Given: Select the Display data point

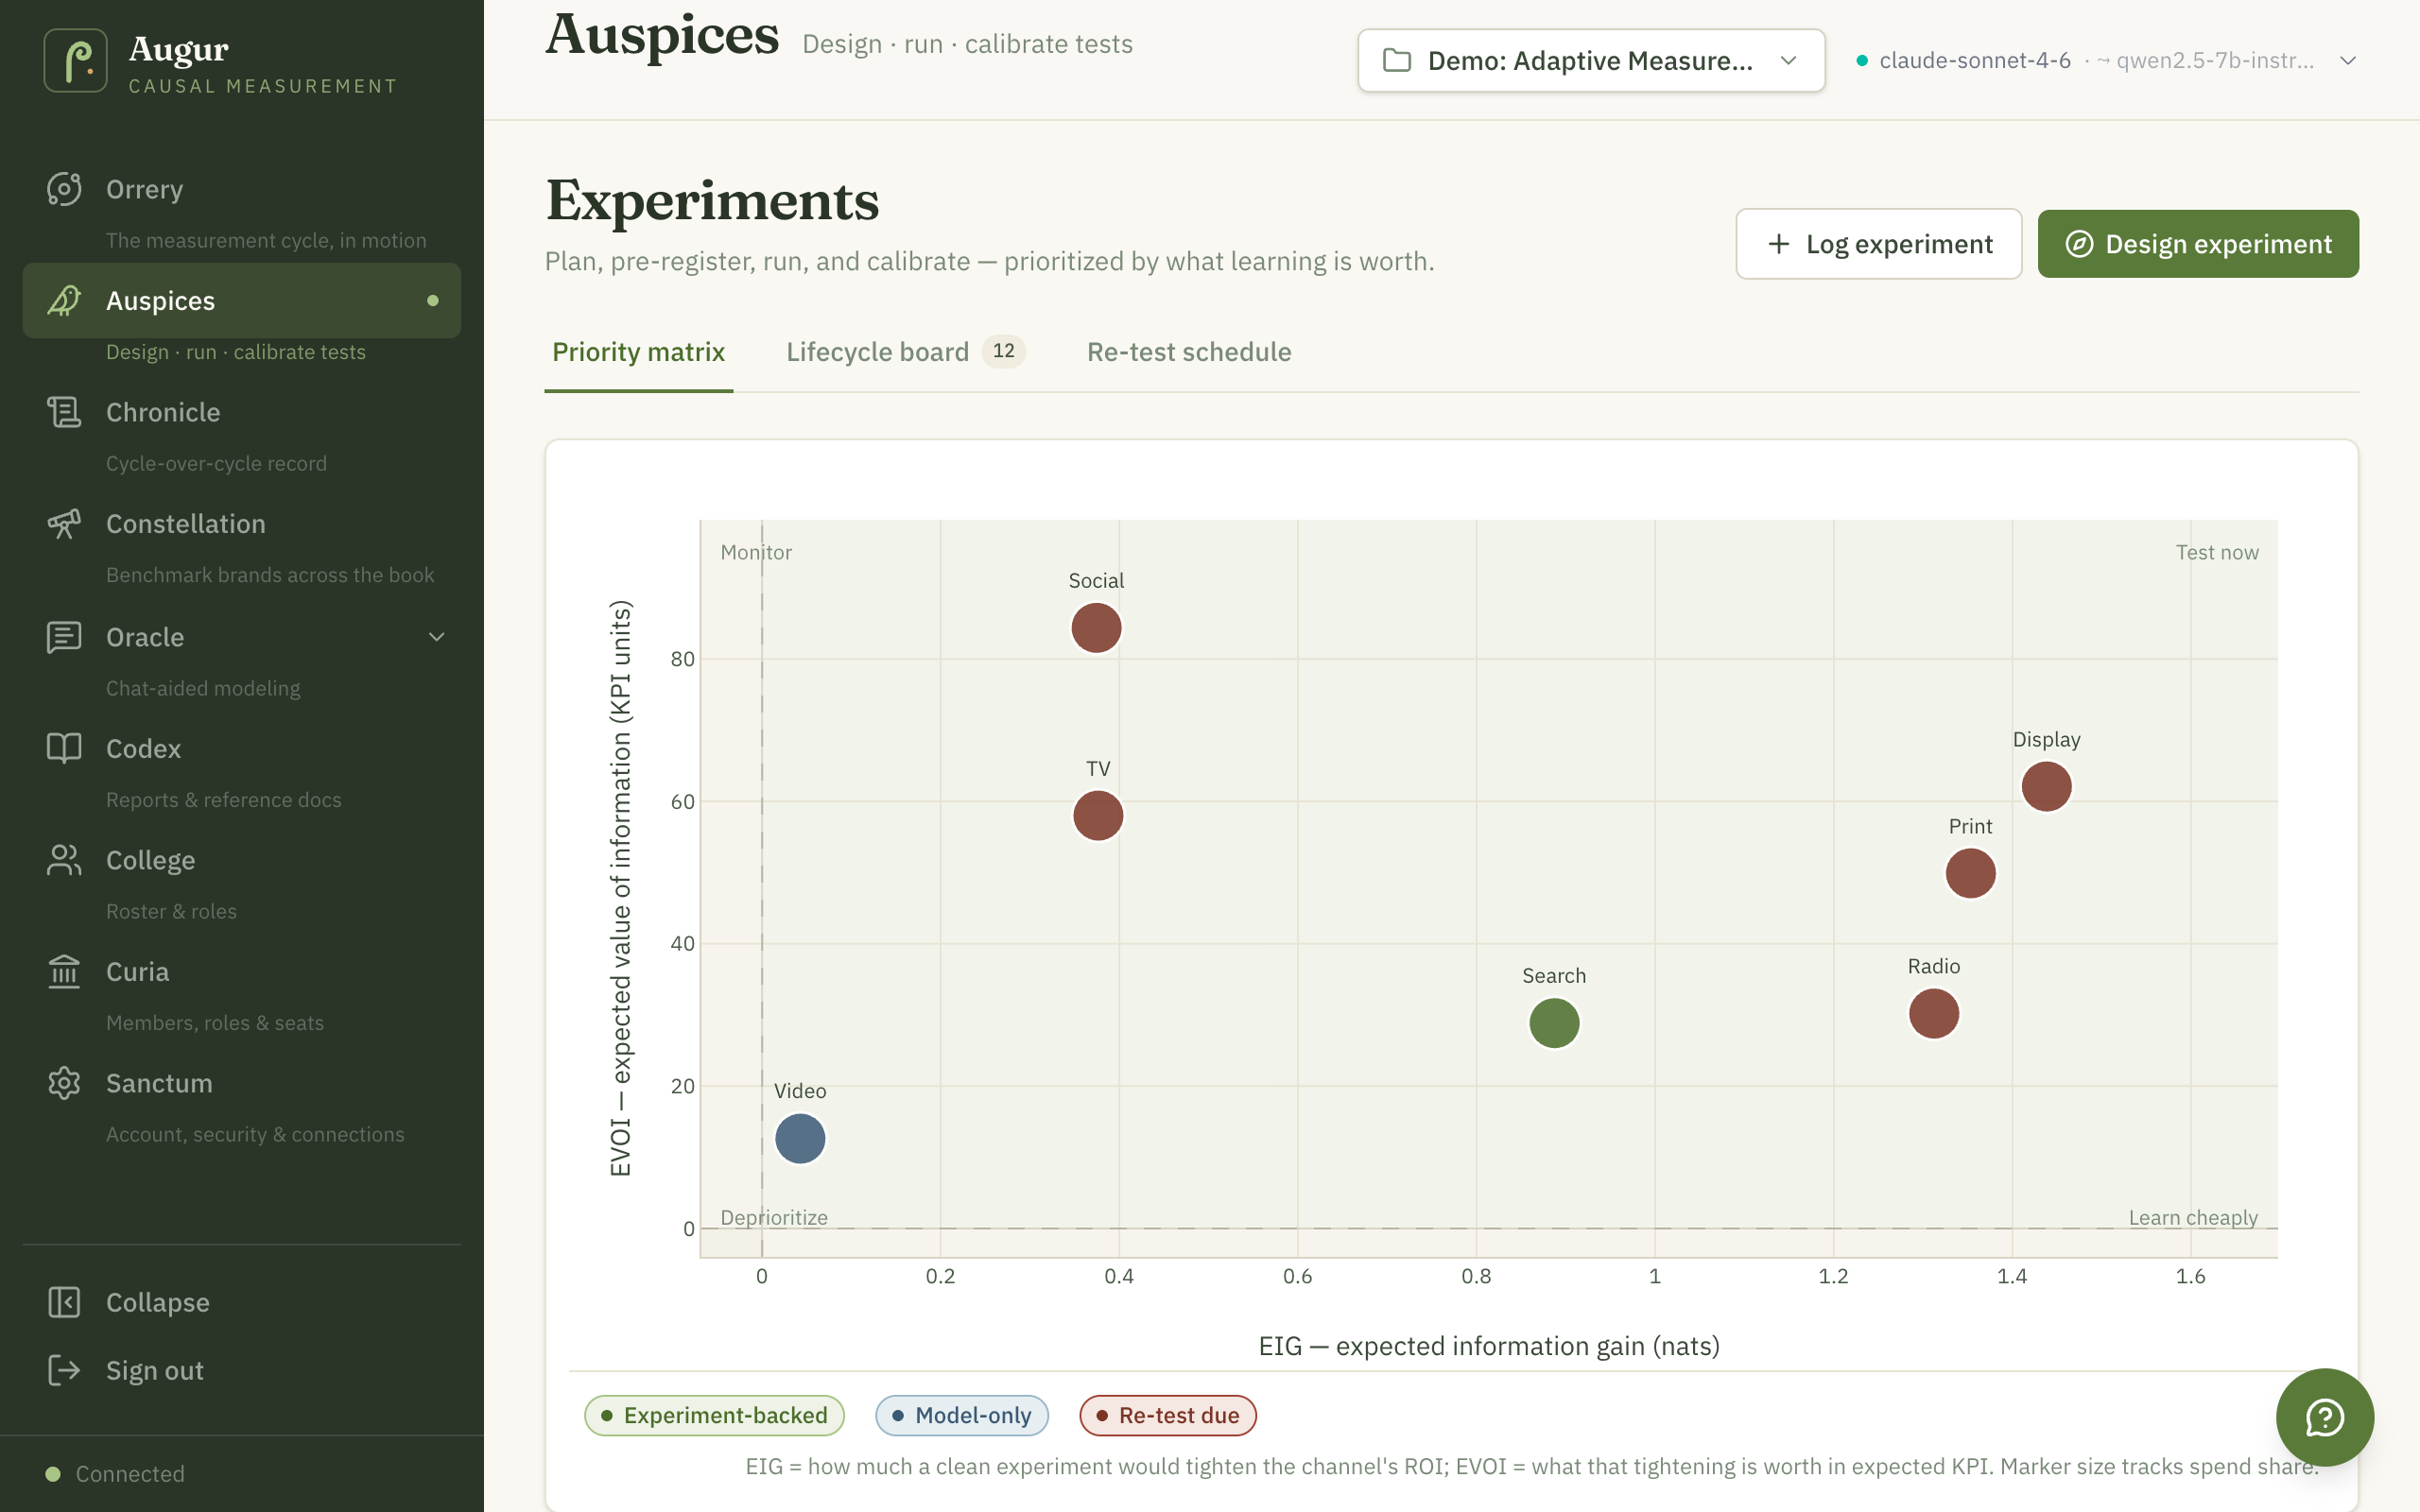Looking at the screenshot, I should point(2046,787).
